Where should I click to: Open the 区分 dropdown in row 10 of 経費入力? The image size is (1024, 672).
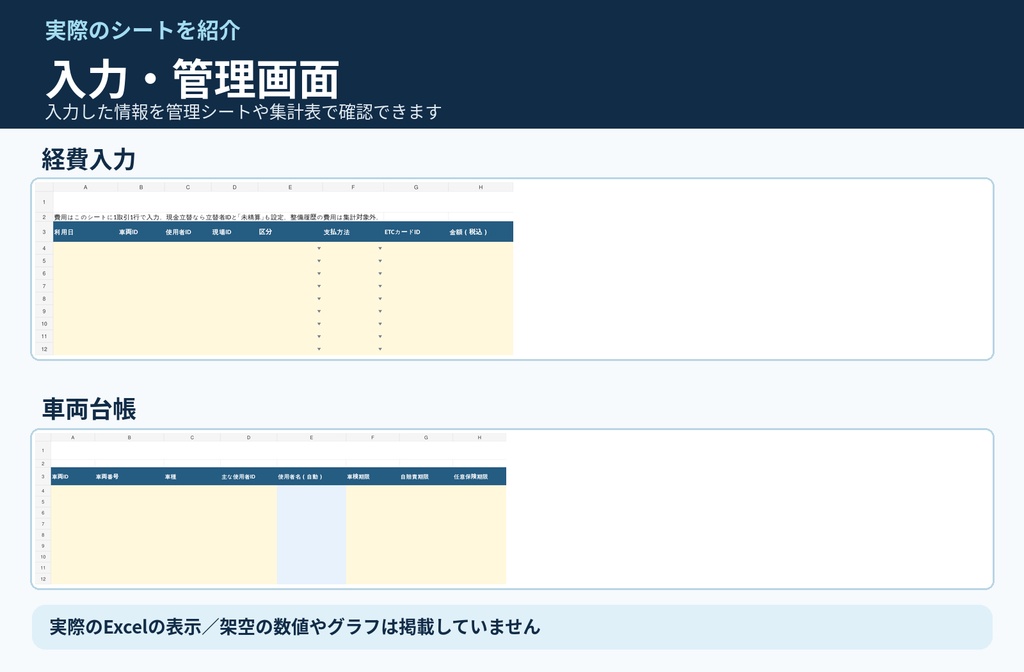coord(319,324)
